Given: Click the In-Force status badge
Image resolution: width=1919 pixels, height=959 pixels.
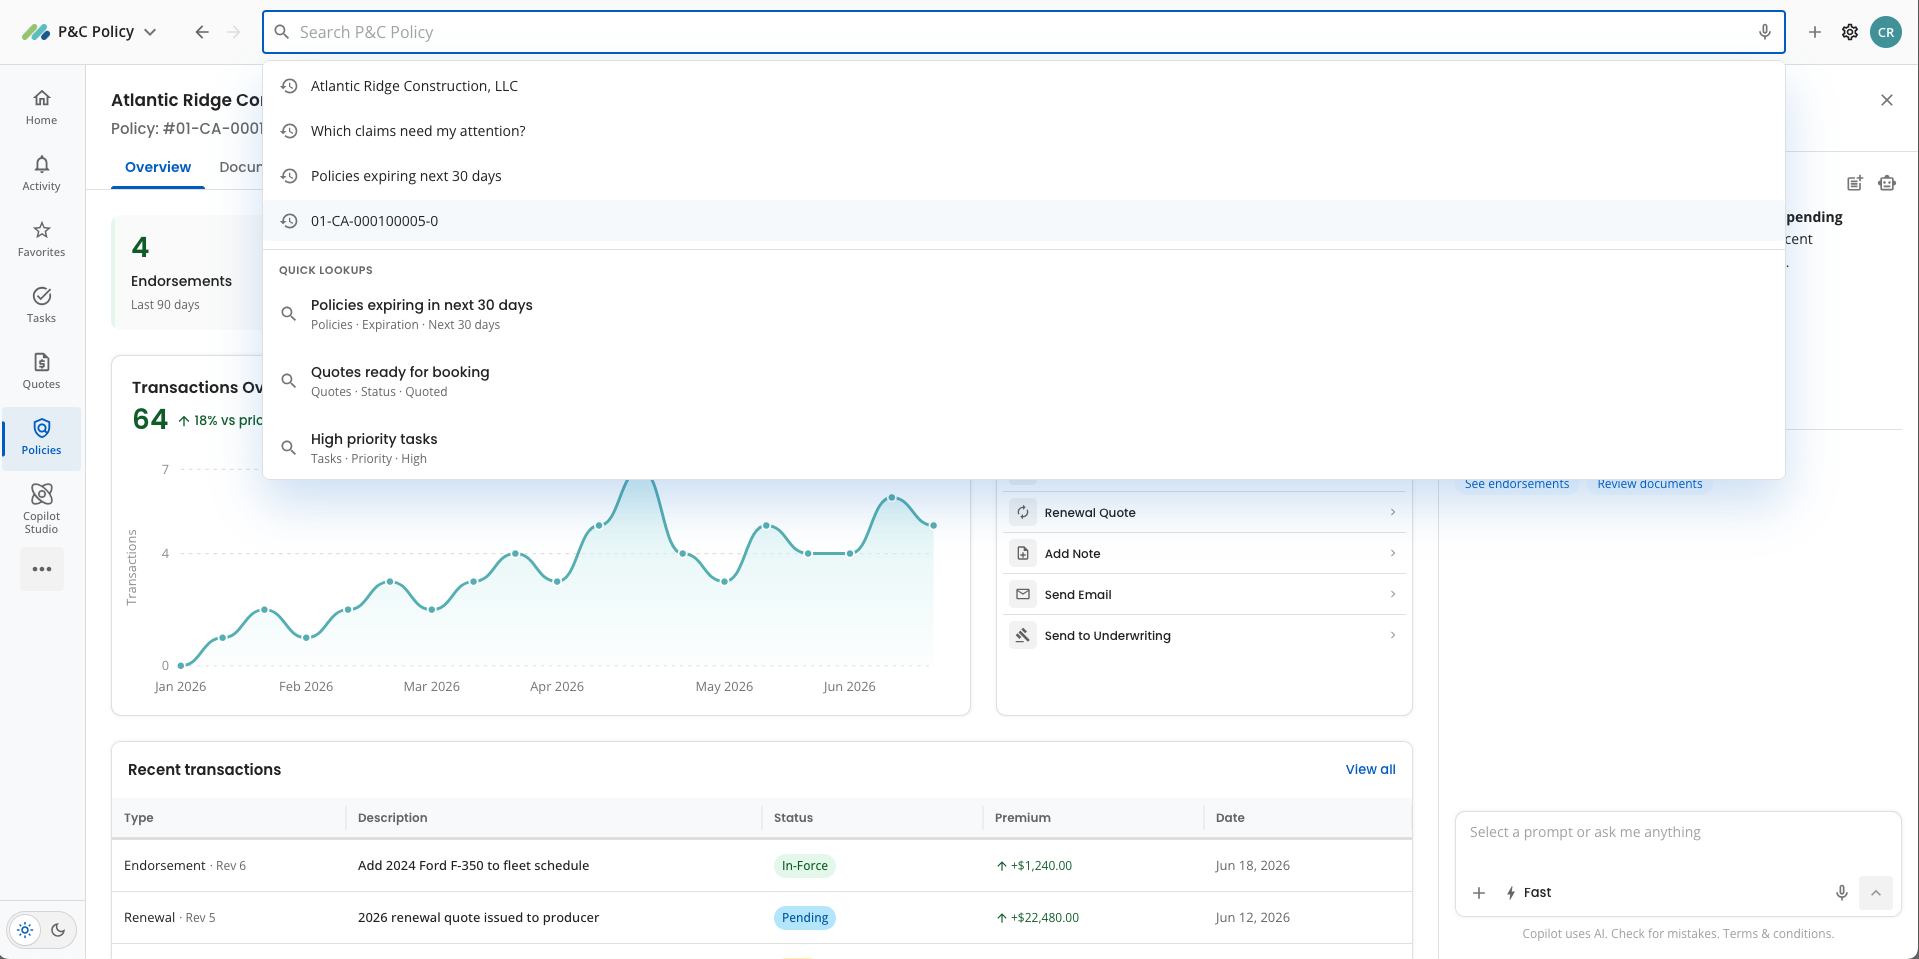Looking at the screenshot, I should (x=805, y=866).
